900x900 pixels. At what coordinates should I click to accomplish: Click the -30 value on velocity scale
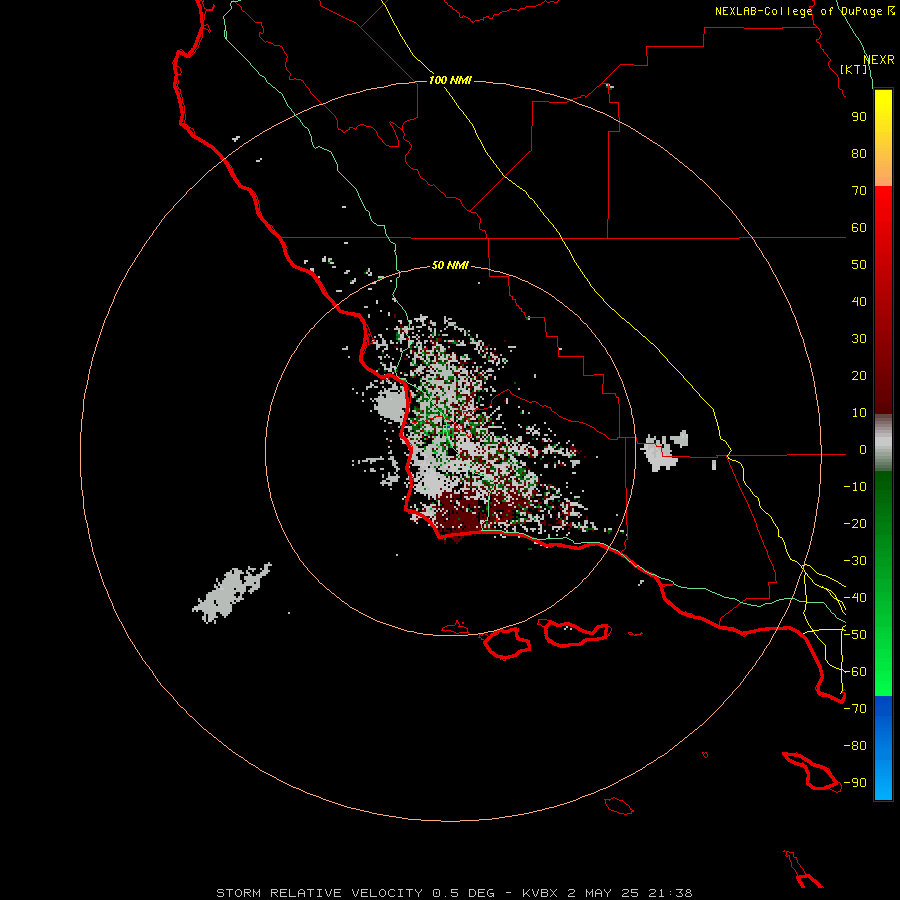[855, 561]
